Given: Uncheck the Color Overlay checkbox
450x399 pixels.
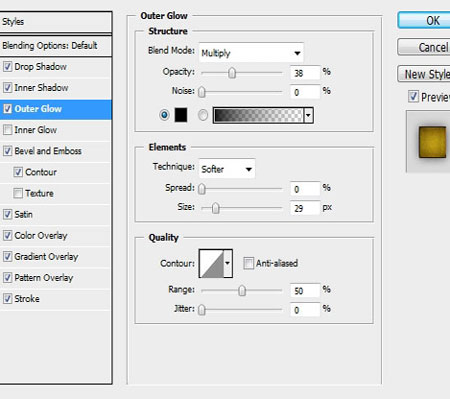Looking at the screenshot, I should pyautogui.click(x=7, y=235).
